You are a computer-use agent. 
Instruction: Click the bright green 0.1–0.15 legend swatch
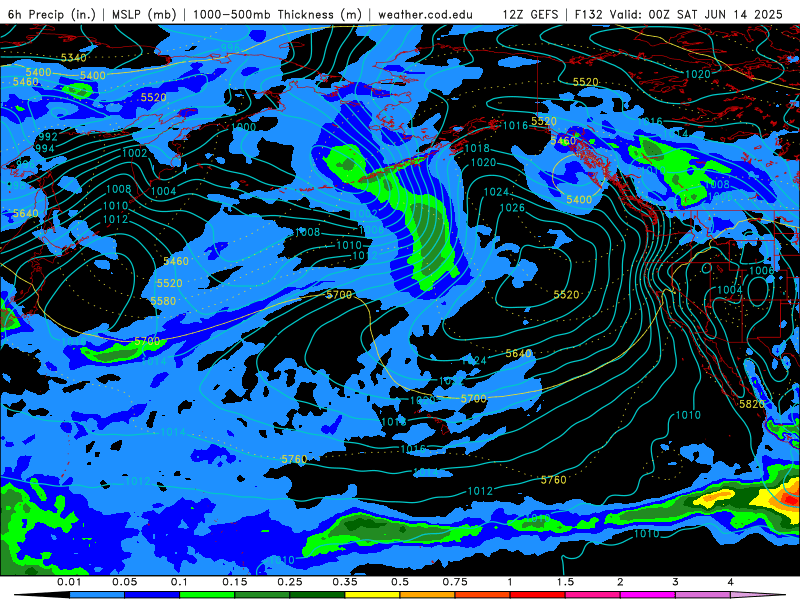[207, 595]
